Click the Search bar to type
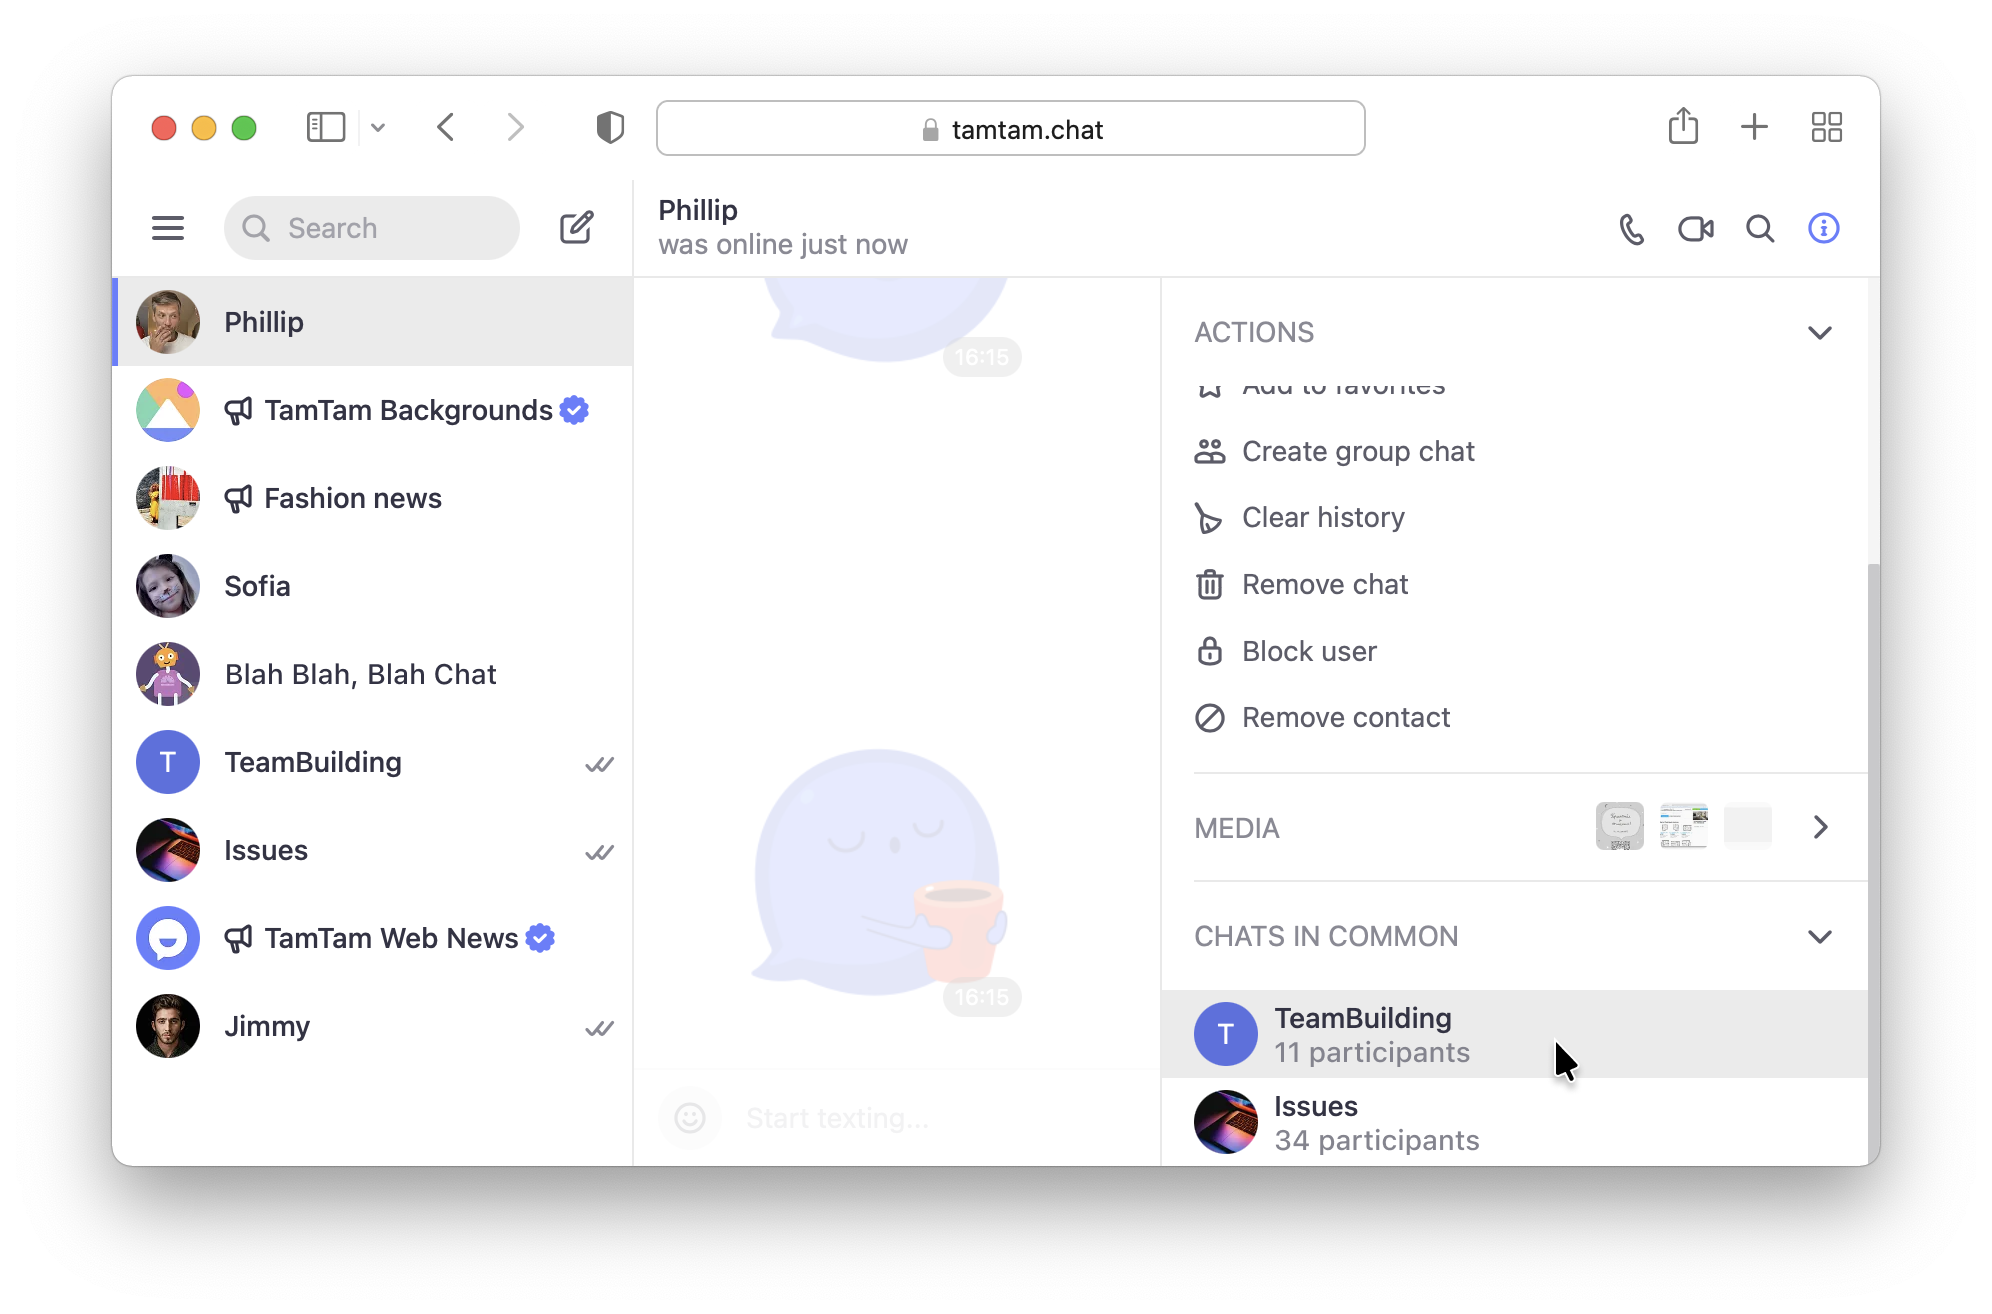Image resolution: width=1992 pixels, height=1314 pixels. [372, 227]
